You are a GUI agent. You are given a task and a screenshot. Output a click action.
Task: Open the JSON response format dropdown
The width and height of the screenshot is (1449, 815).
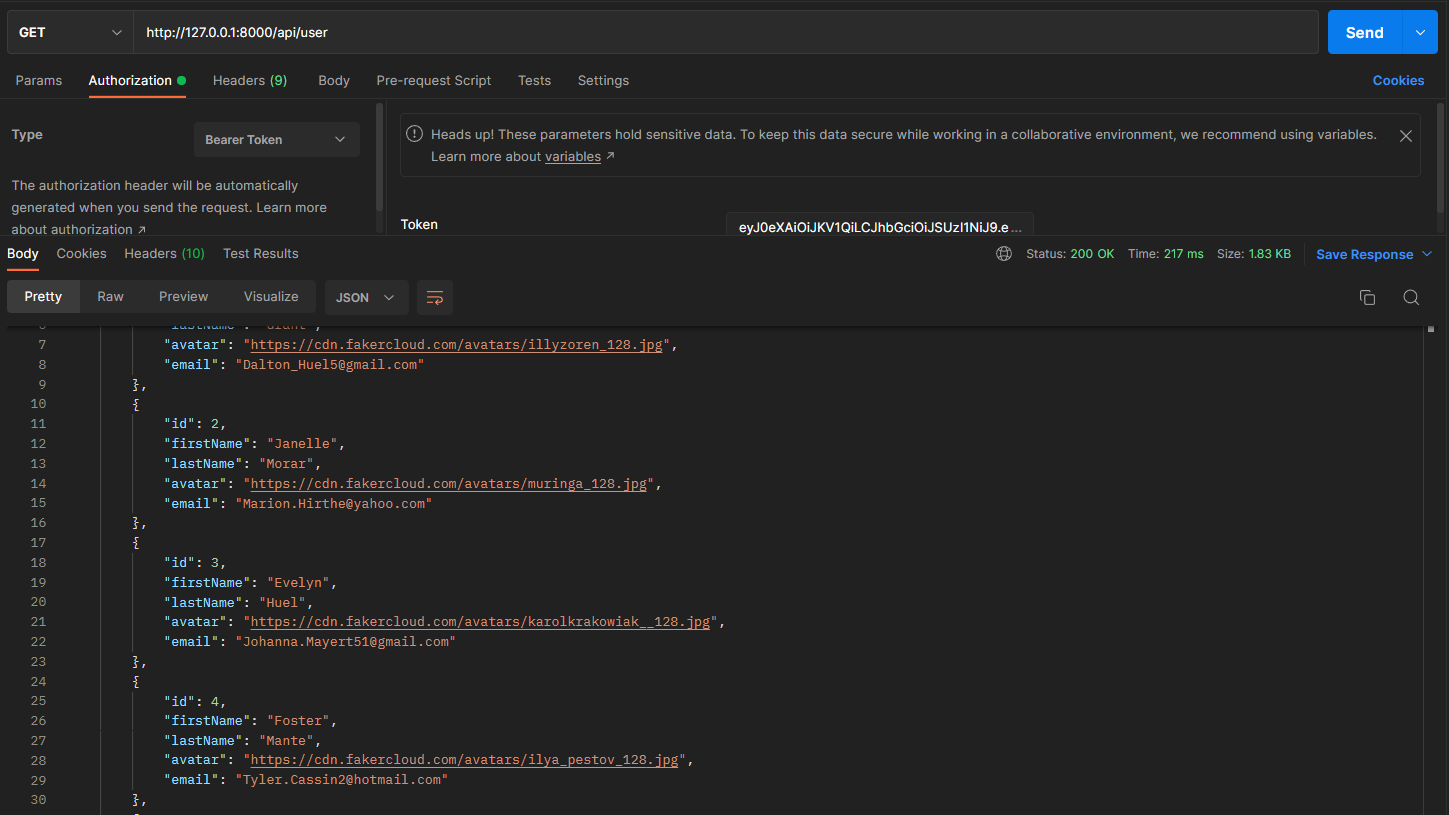tap(366, 297)
